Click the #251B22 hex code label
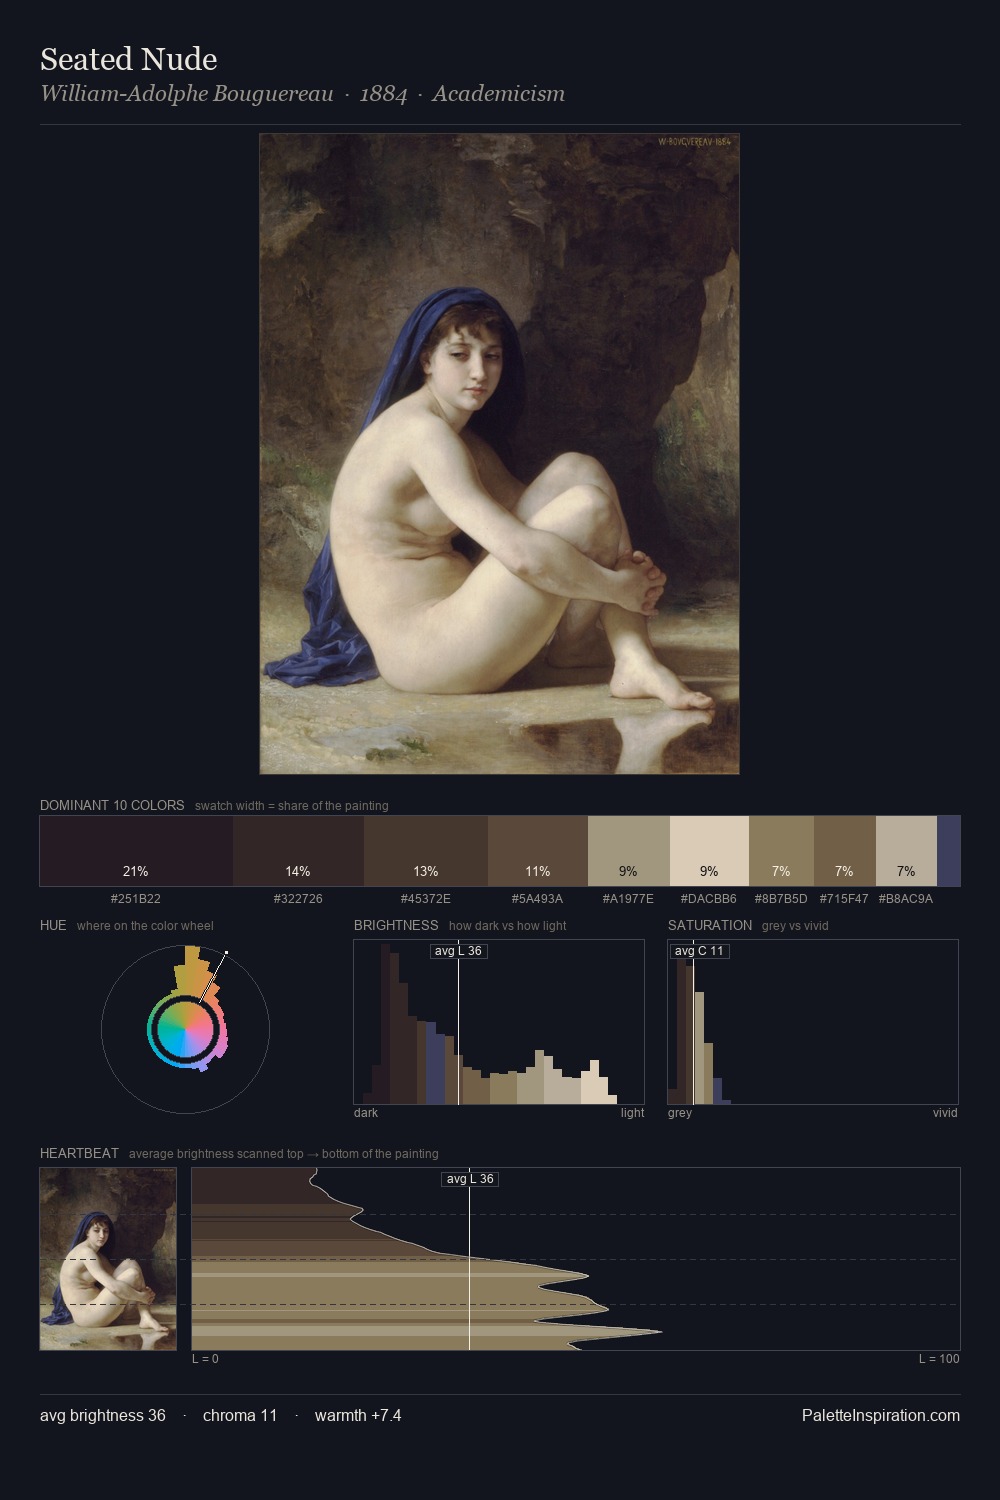Viewport: 1000px width, 1500px height. point(136,899)
